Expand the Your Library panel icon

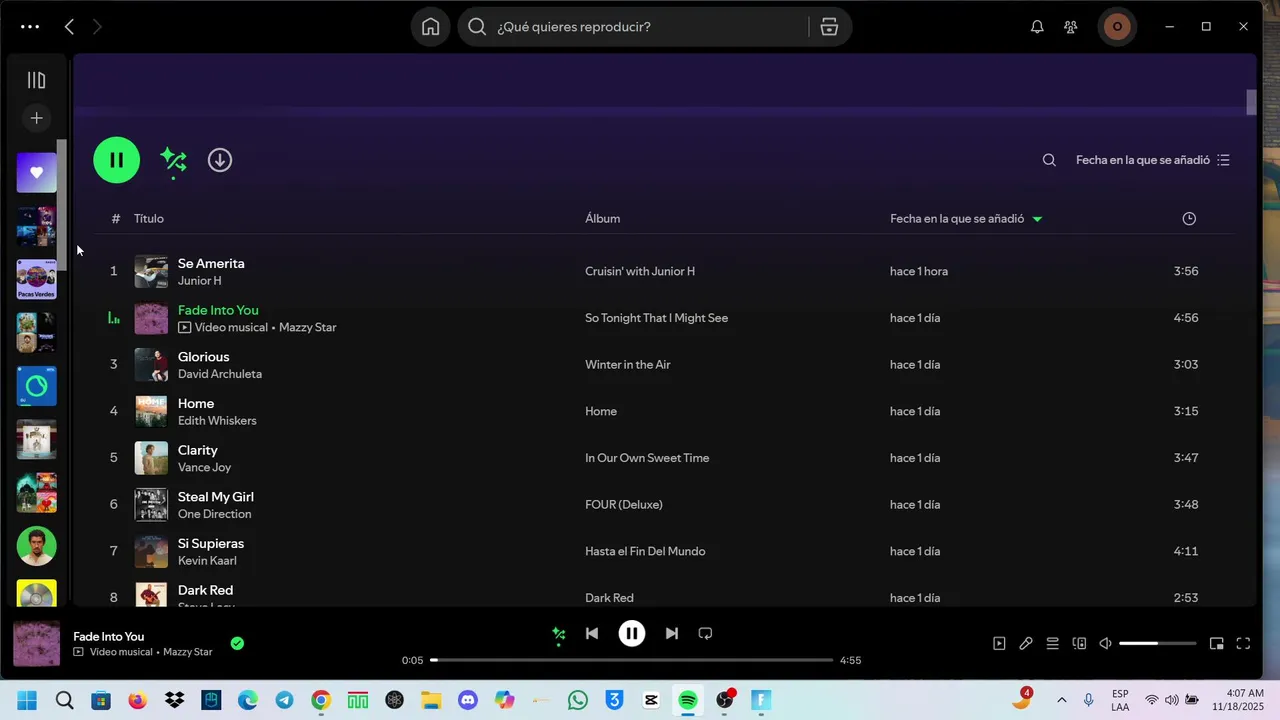coord(36,80)
